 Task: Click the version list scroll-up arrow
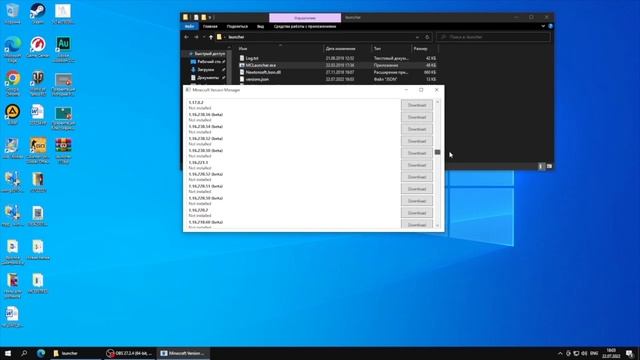437,102
